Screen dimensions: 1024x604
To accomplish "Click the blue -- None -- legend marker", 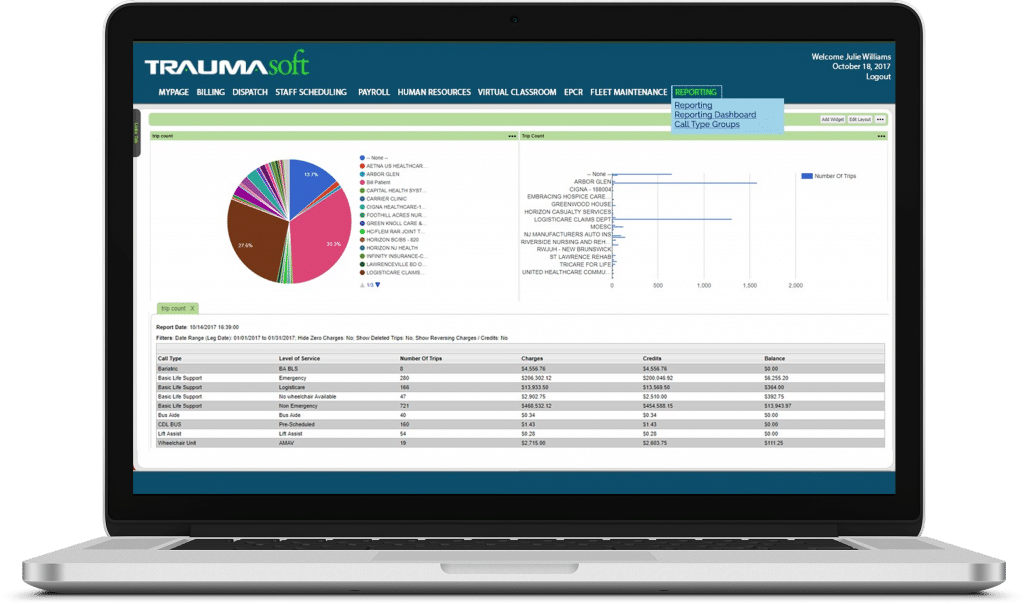I will pos(361,158).
